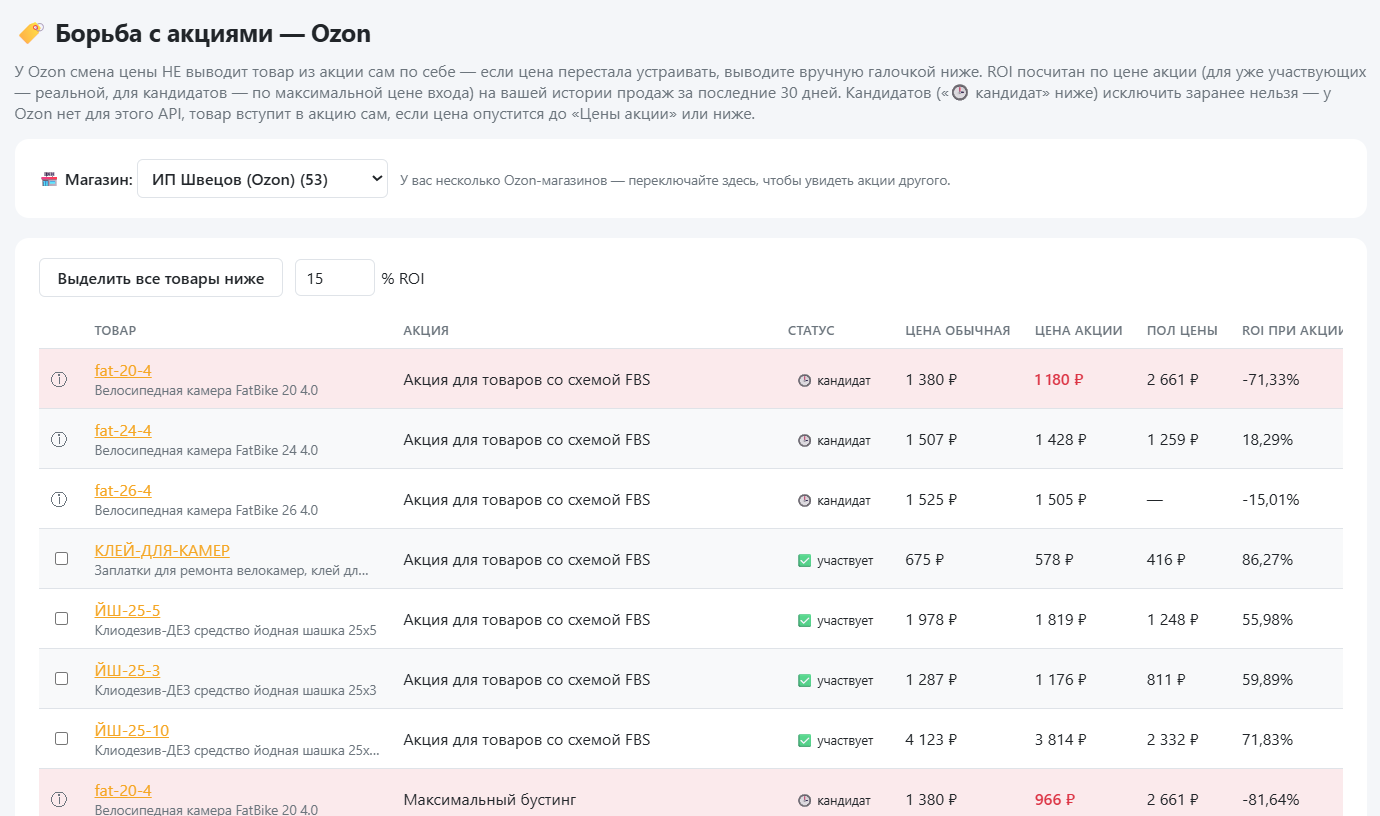Click green check icon for ЙШ-25-5

click(805, 620)
